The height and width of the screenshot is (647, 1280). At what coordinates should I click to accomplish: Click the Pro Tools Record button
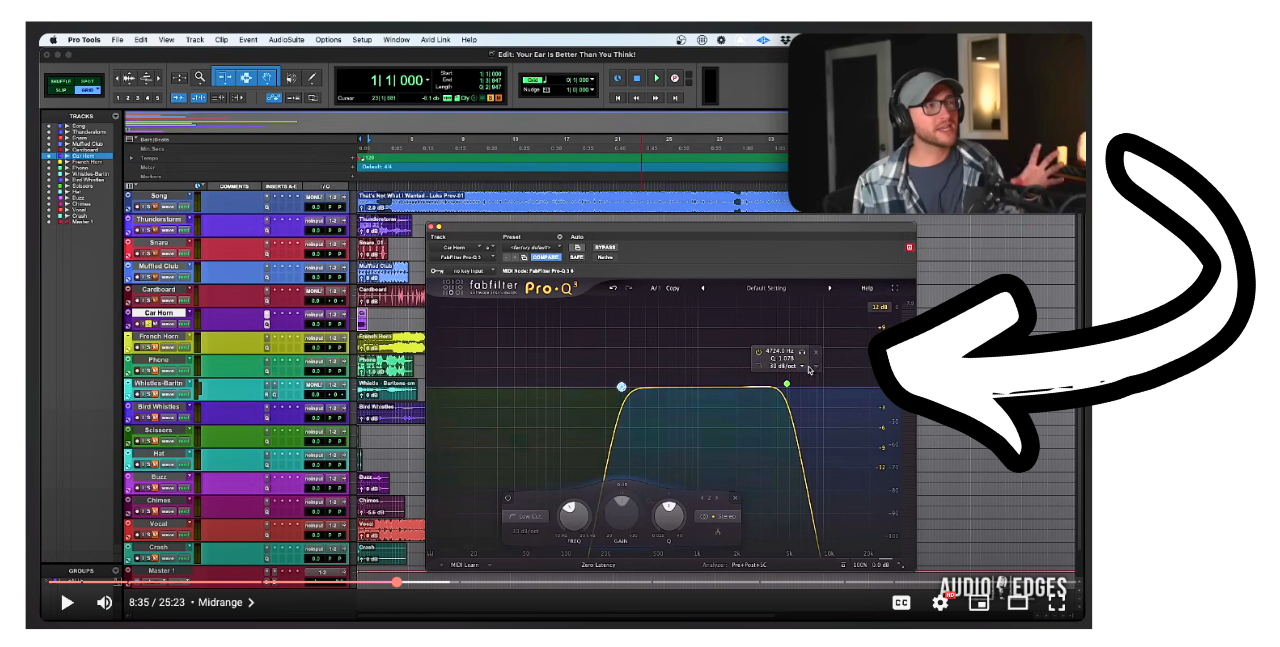click(x=675, y=78)
